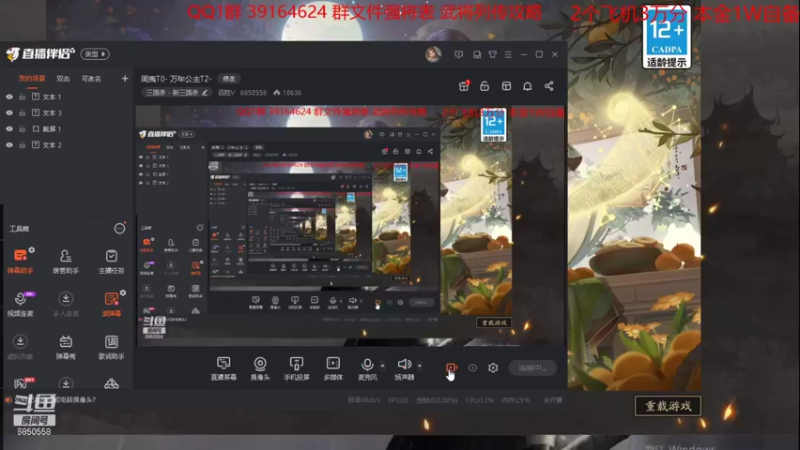Toggle lock on 文本 1 layer
The width and height of the screenshot is (800, 450).
coord(22,96)
